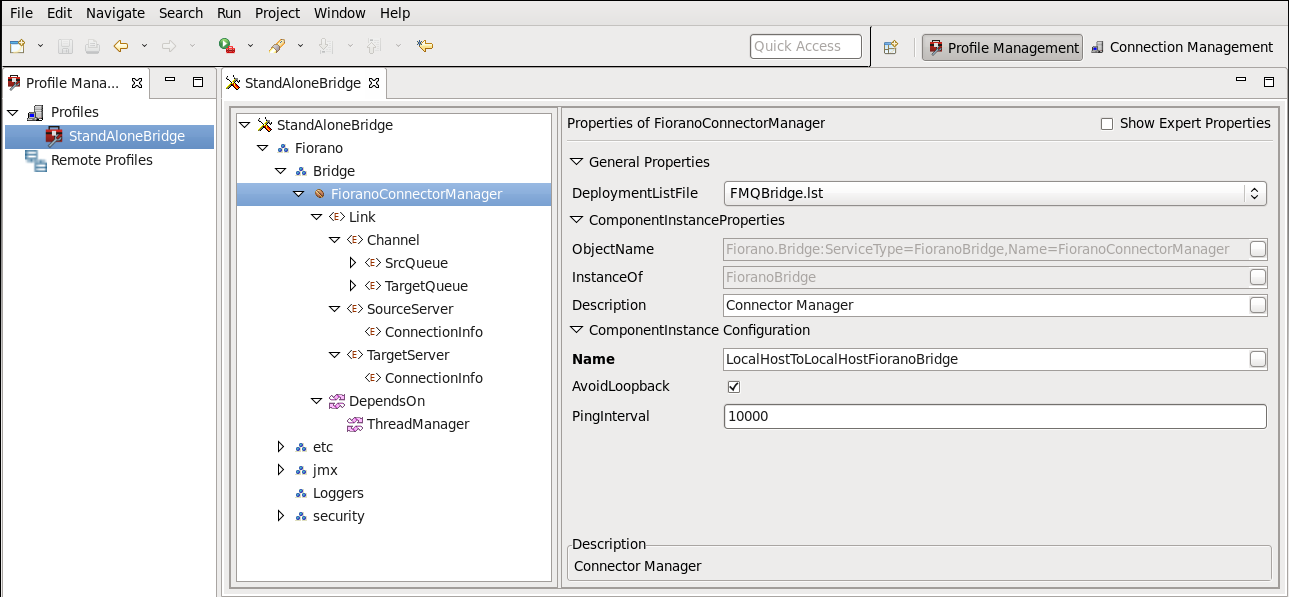
Task: Expand the security tree node
Action: [281, 516]
